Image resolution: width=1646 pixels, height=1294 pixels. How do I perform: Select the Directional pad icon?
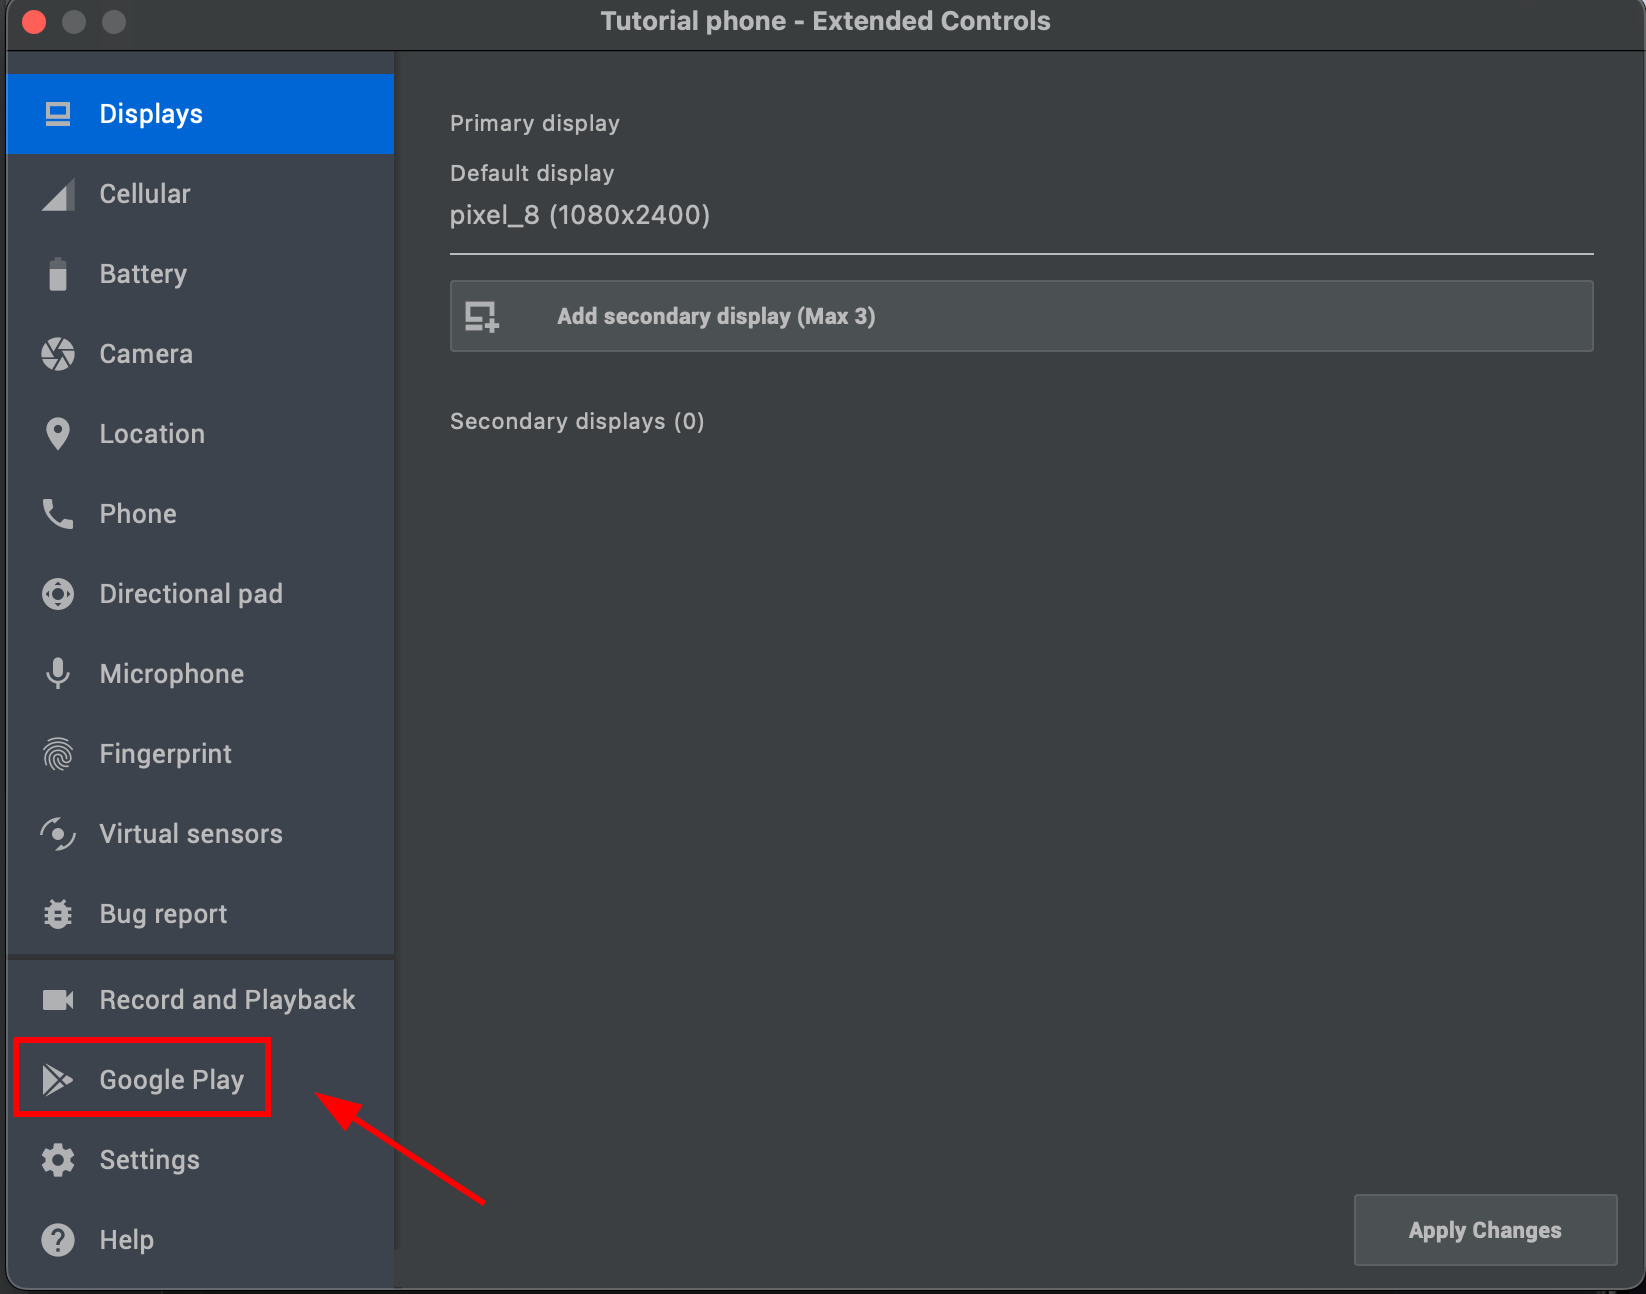[x=57, y=593]
